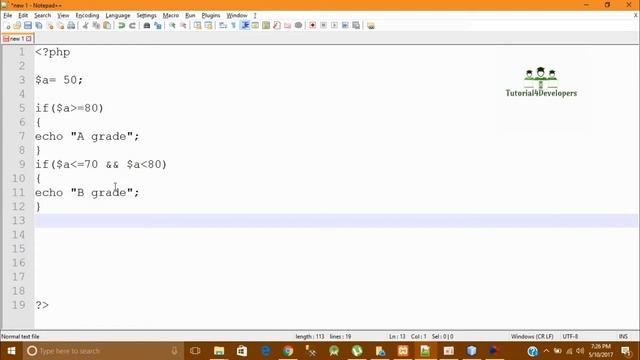The width and height of the screenshot is (640, 360).
Task: Click the 'Ln : 13' status bar entry
Action: click(x=397, y=337)
